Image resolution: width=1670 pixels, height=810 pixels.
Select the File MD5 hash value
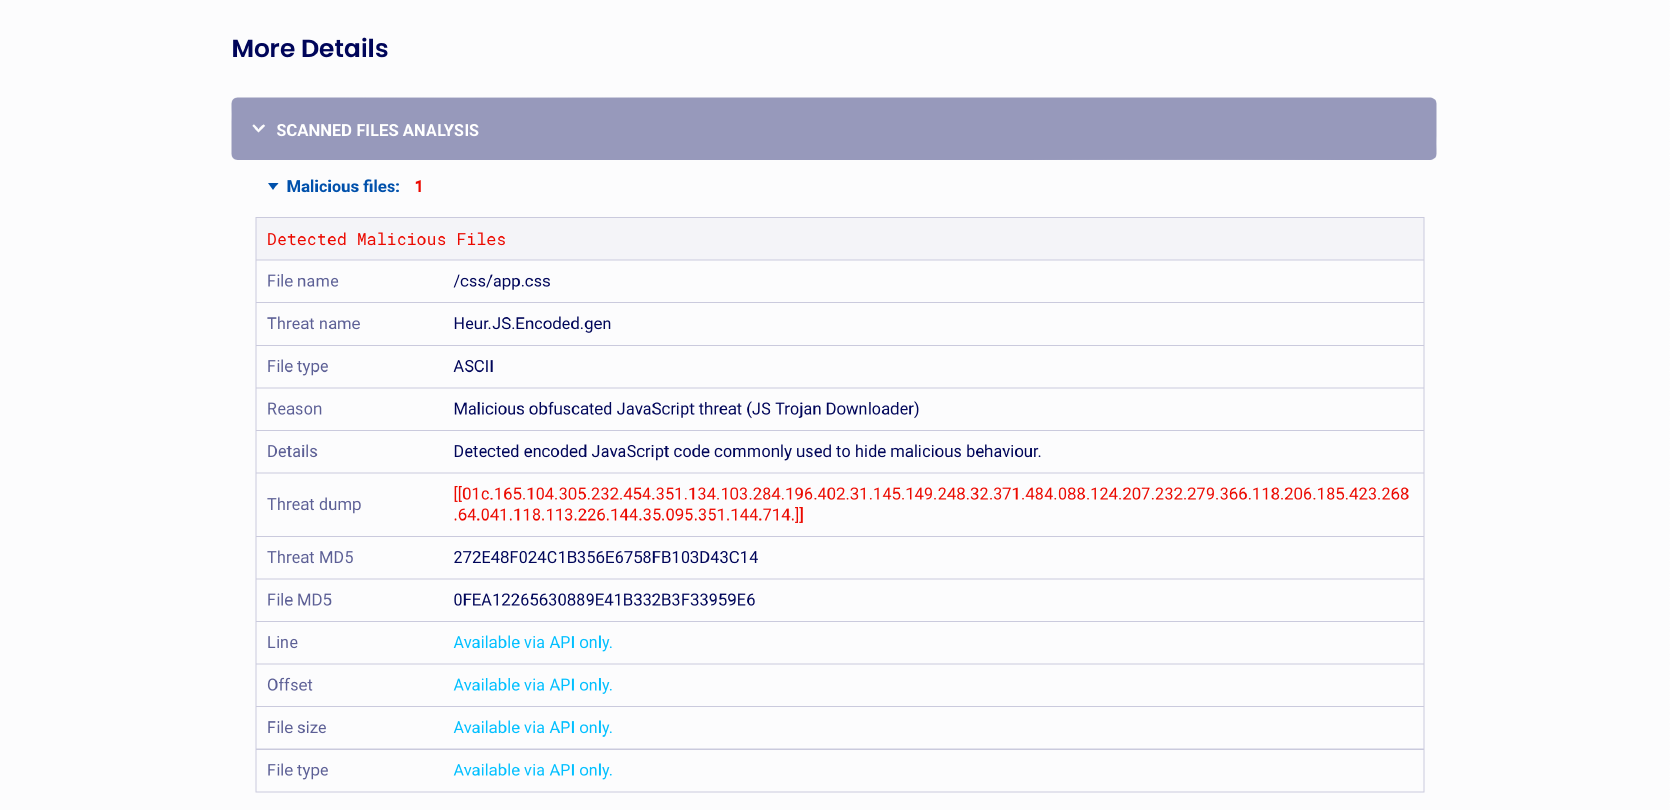604,600
